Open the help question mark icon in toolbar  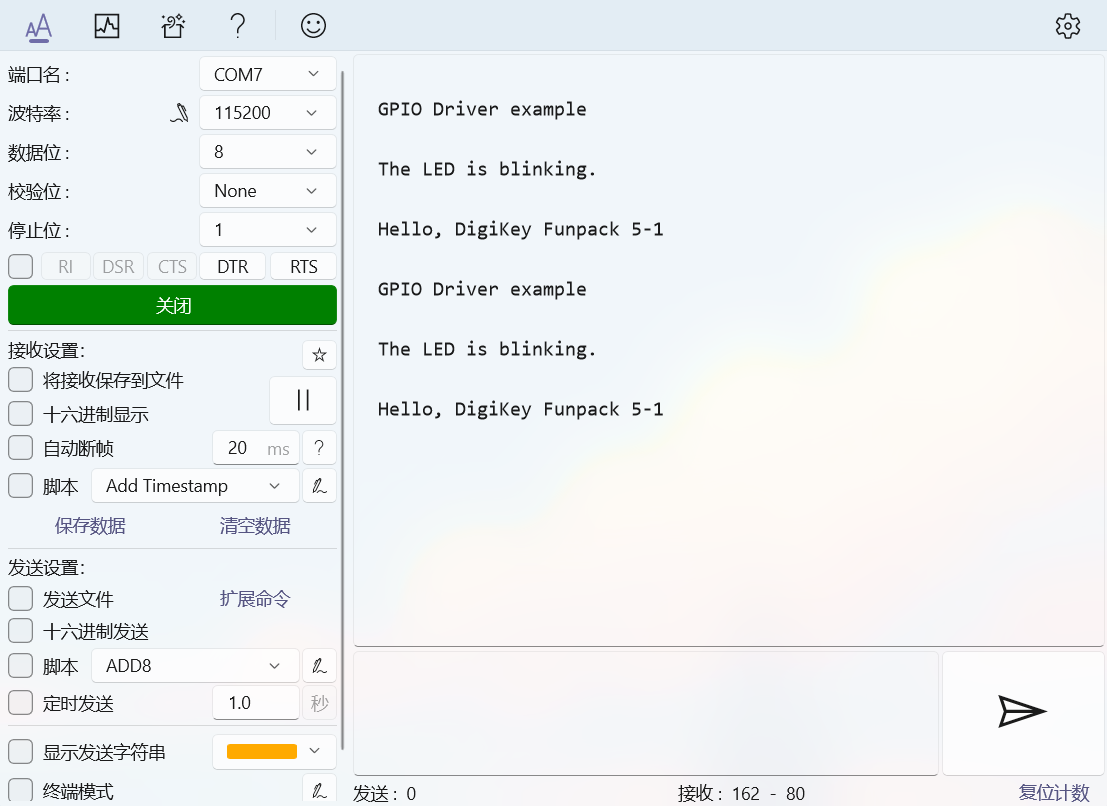tap(237, 26)
